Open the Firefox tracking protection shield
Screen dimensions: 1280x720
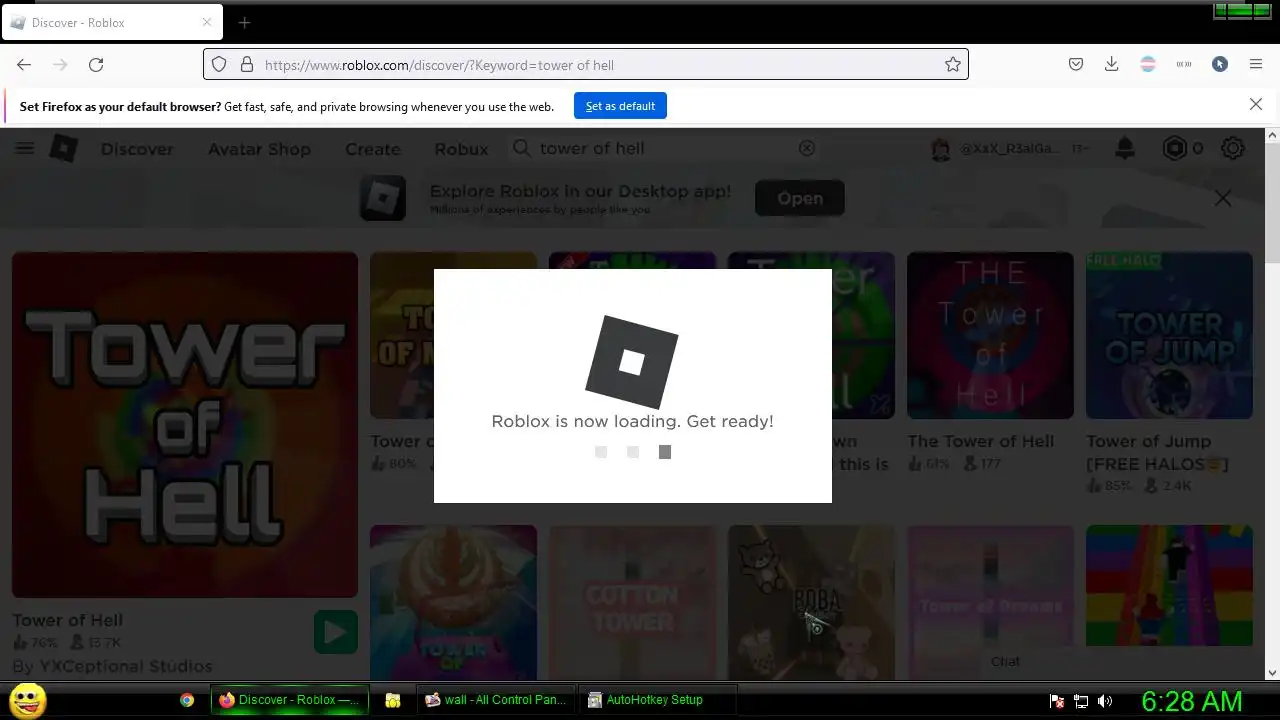pyautogui.click(x=219, y=64)
